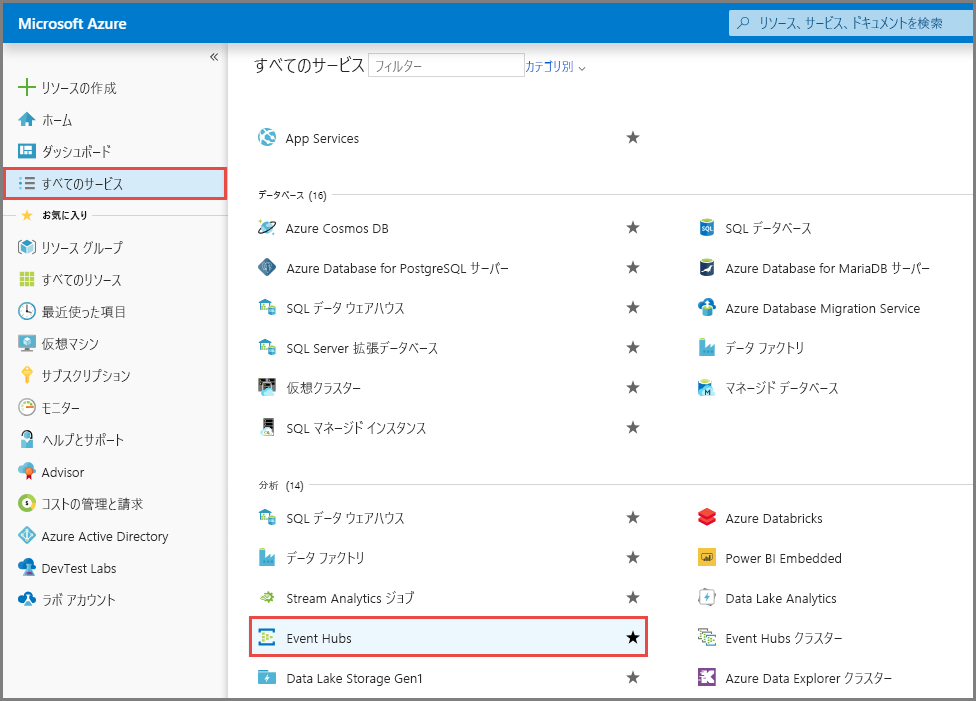This screenshot has width=976, height=701.
Task: Click SQL データ ウェアハウス icon in the 分析 section
Action: pyautogui.click(x=267, y=517)
